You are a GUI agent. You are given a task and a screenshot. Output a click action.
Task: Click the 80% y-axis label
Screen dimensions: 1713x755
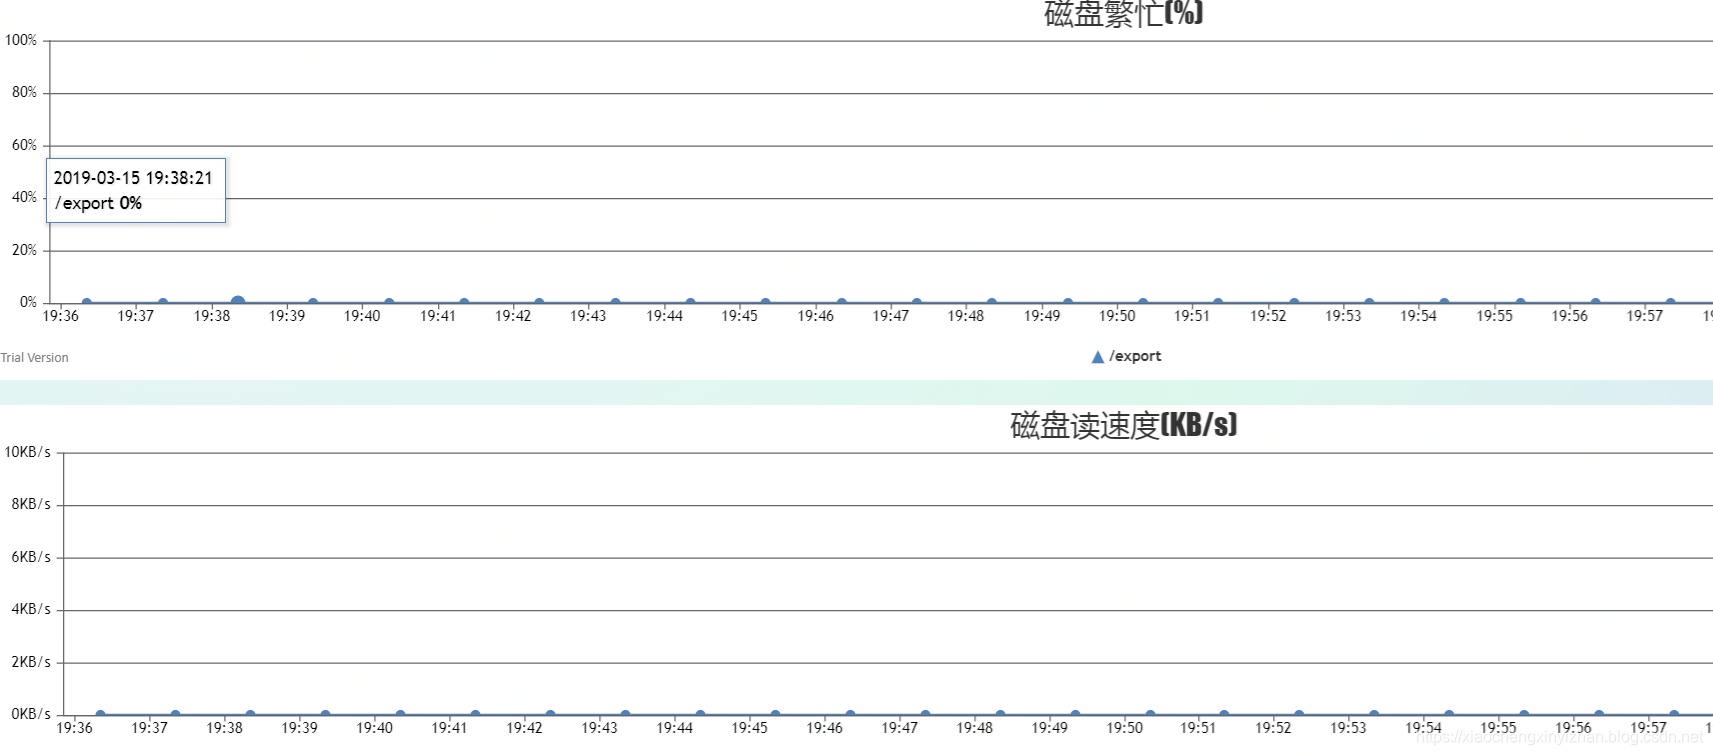[x=24, y=92]
